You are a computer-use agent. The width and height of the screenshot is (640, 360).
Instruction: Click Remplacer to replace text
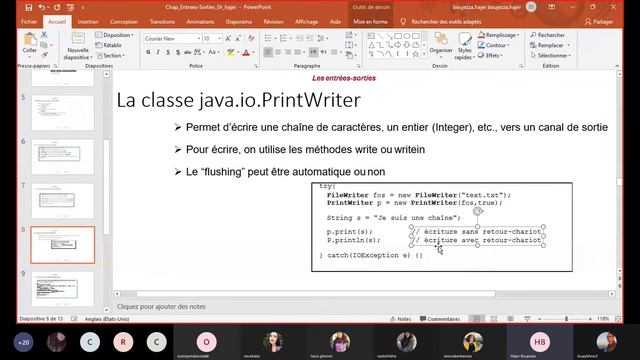pos(550,45)
